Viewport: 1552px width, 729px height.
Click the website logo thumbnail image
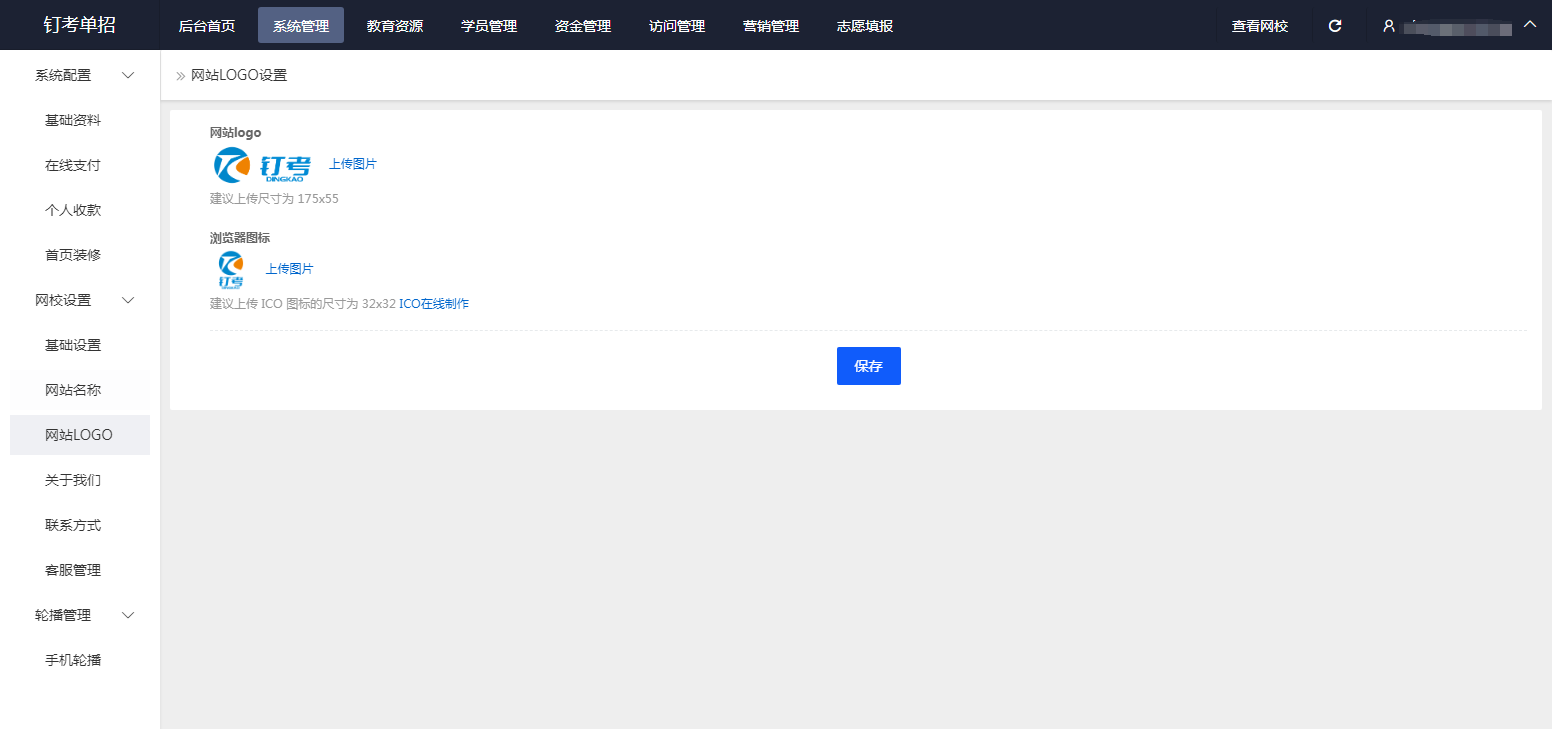tap(263, 165)
